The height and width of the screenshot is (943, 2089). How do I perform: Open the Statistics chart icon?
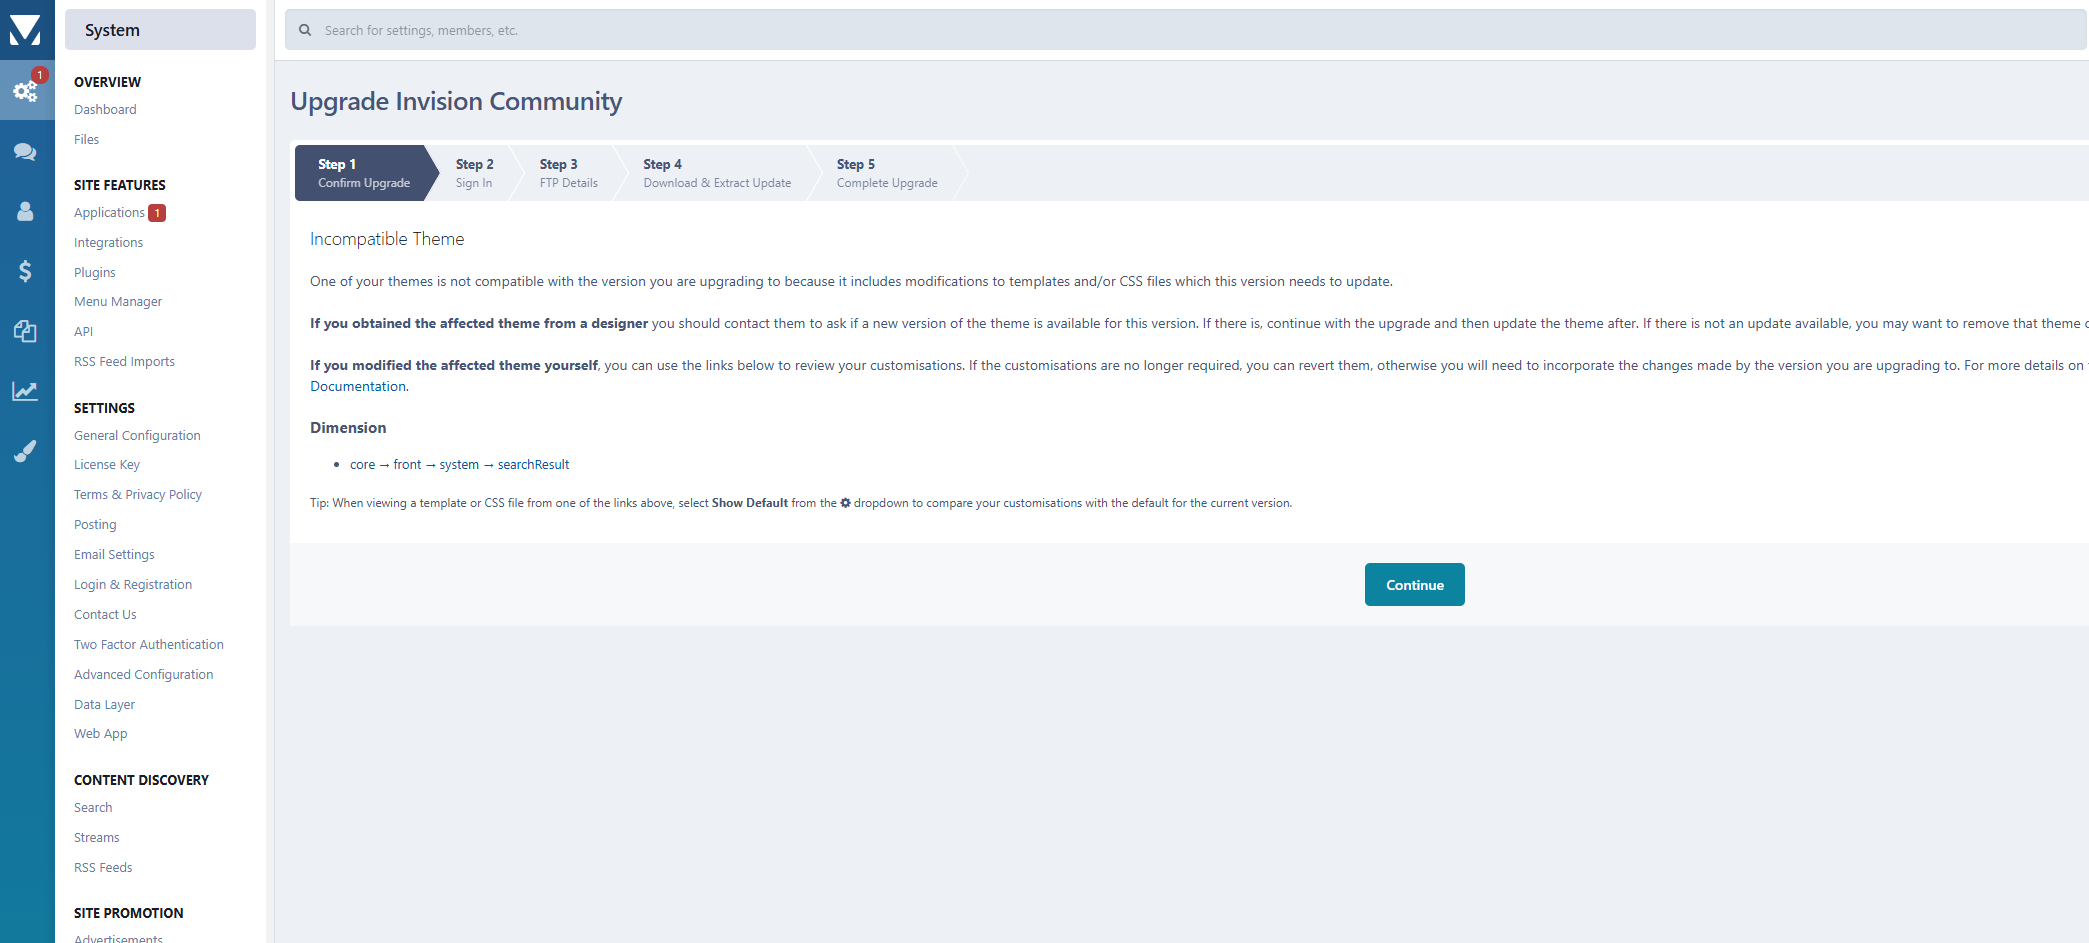tap(25, 391)
